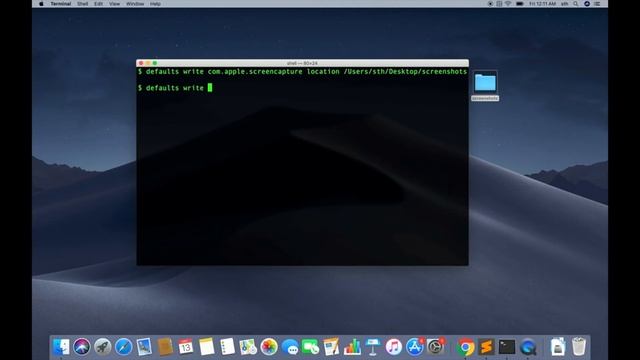Launch Siri from the Dock
Viewport: 640px width, 360px height.
pyautogui.click(x=82, y=347)
